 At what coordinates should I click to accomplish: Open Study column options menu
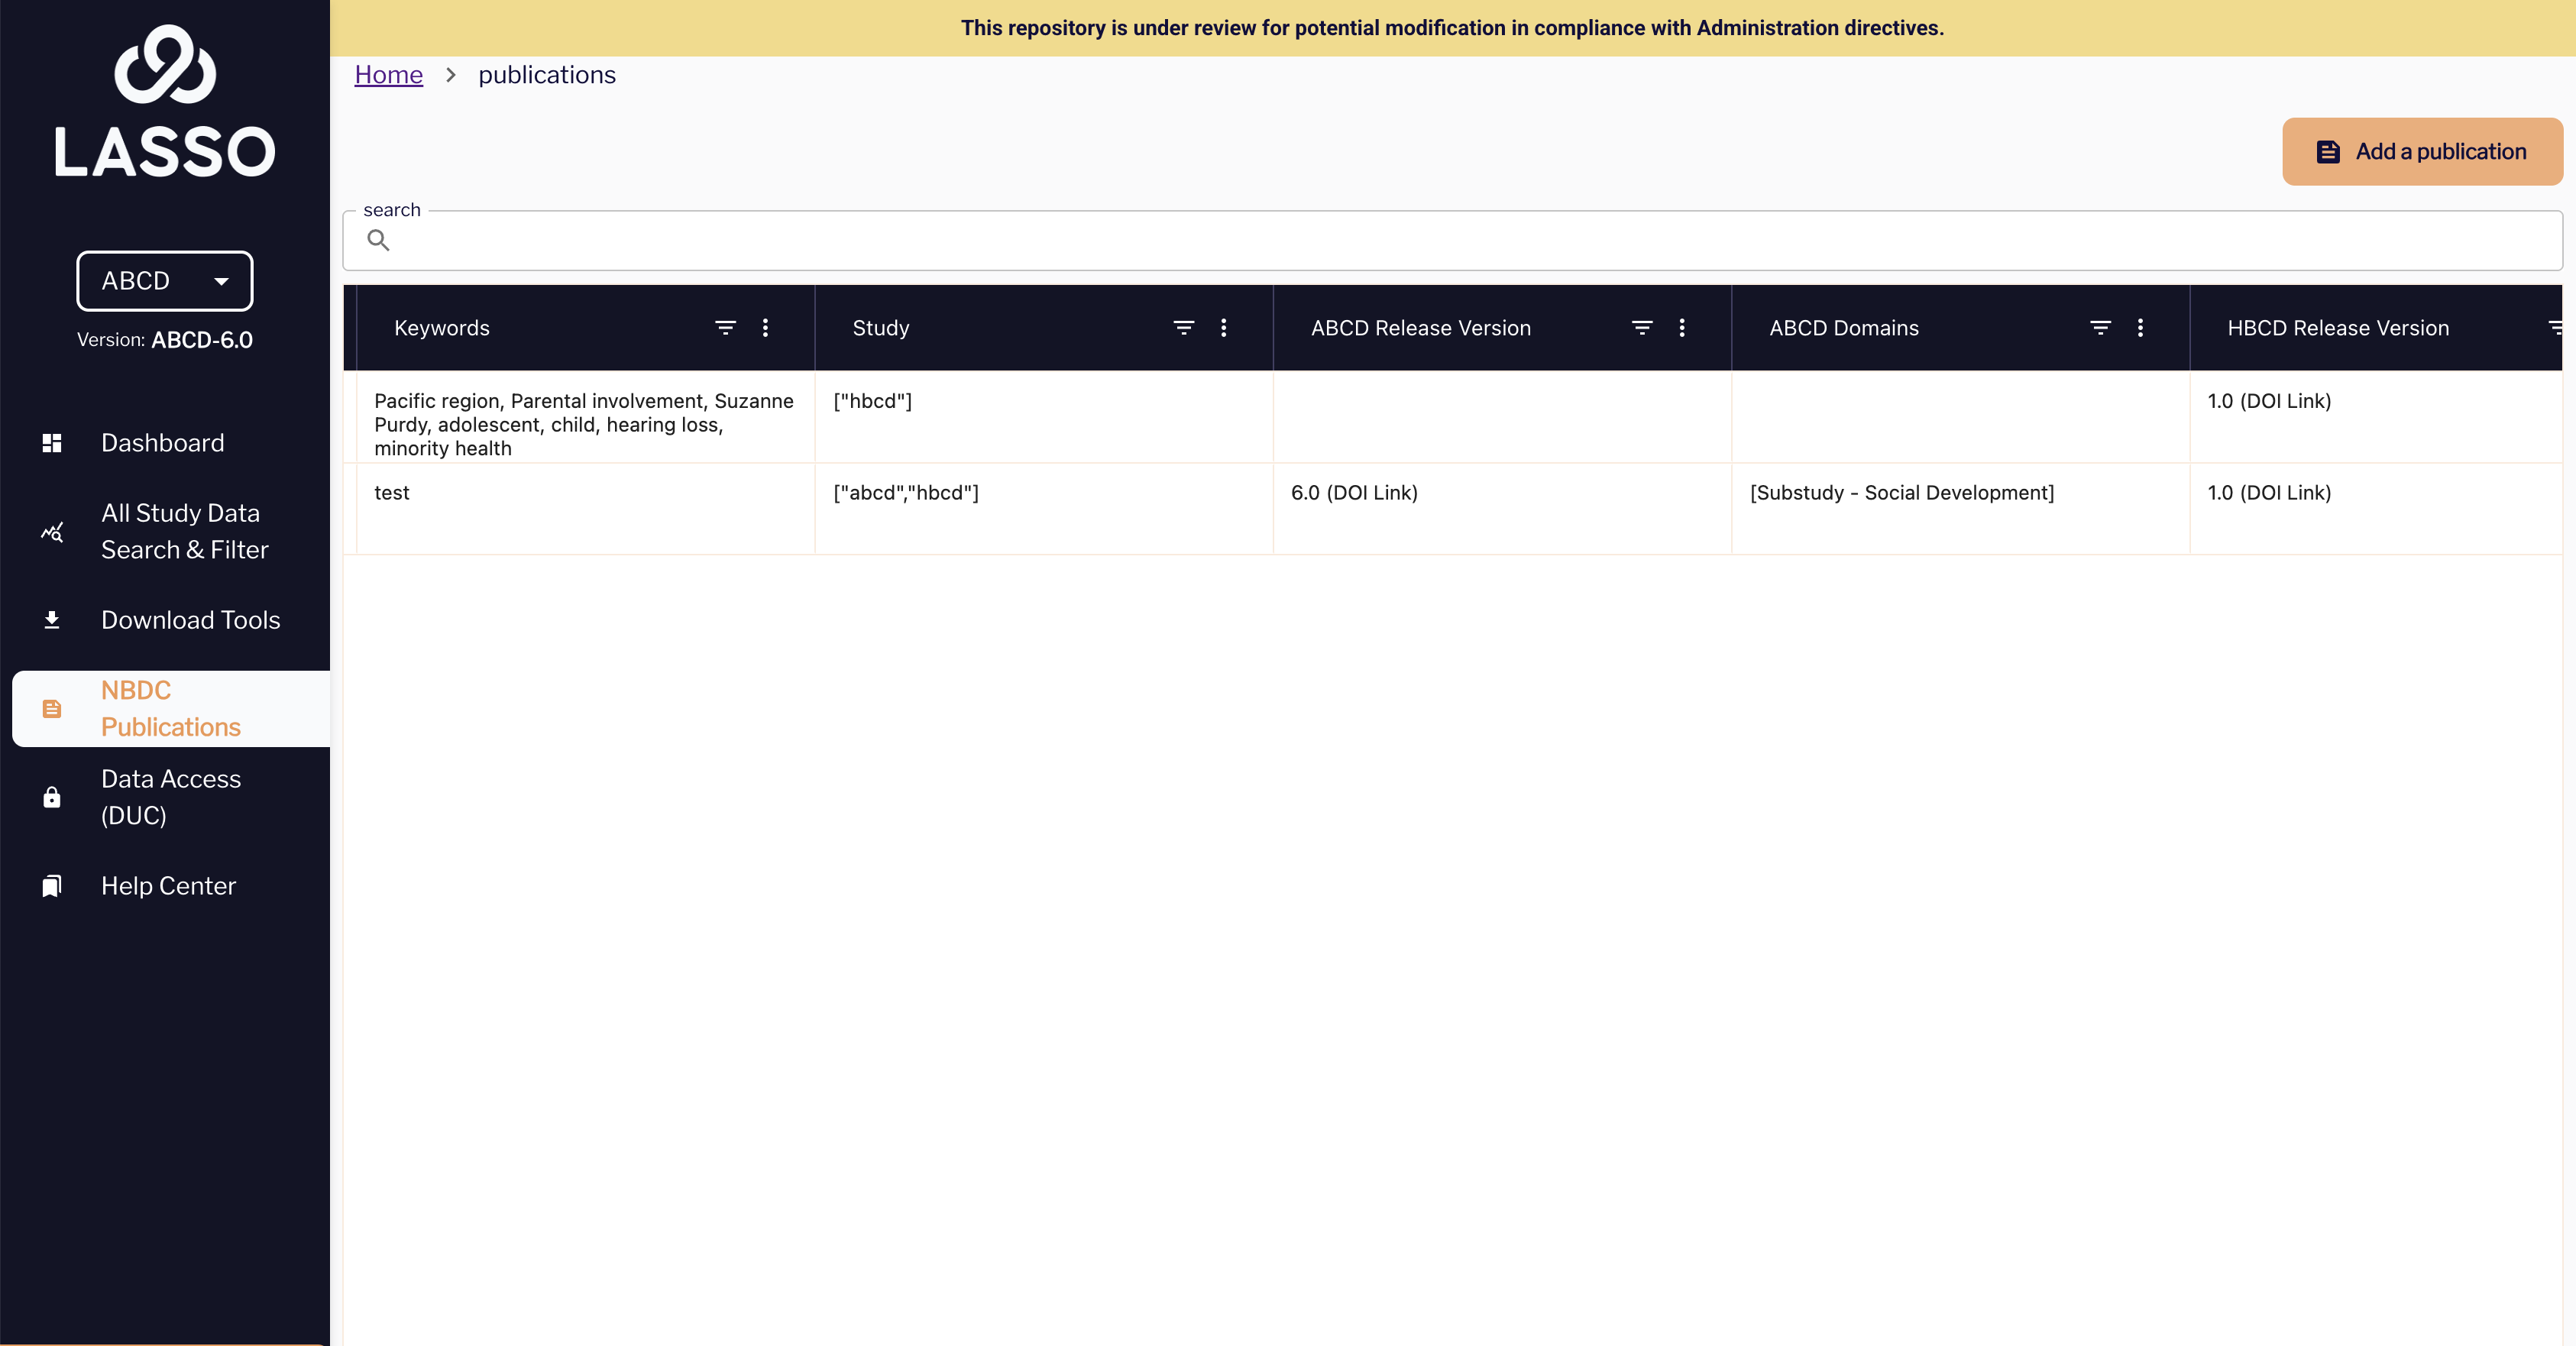click(1224, 328)
